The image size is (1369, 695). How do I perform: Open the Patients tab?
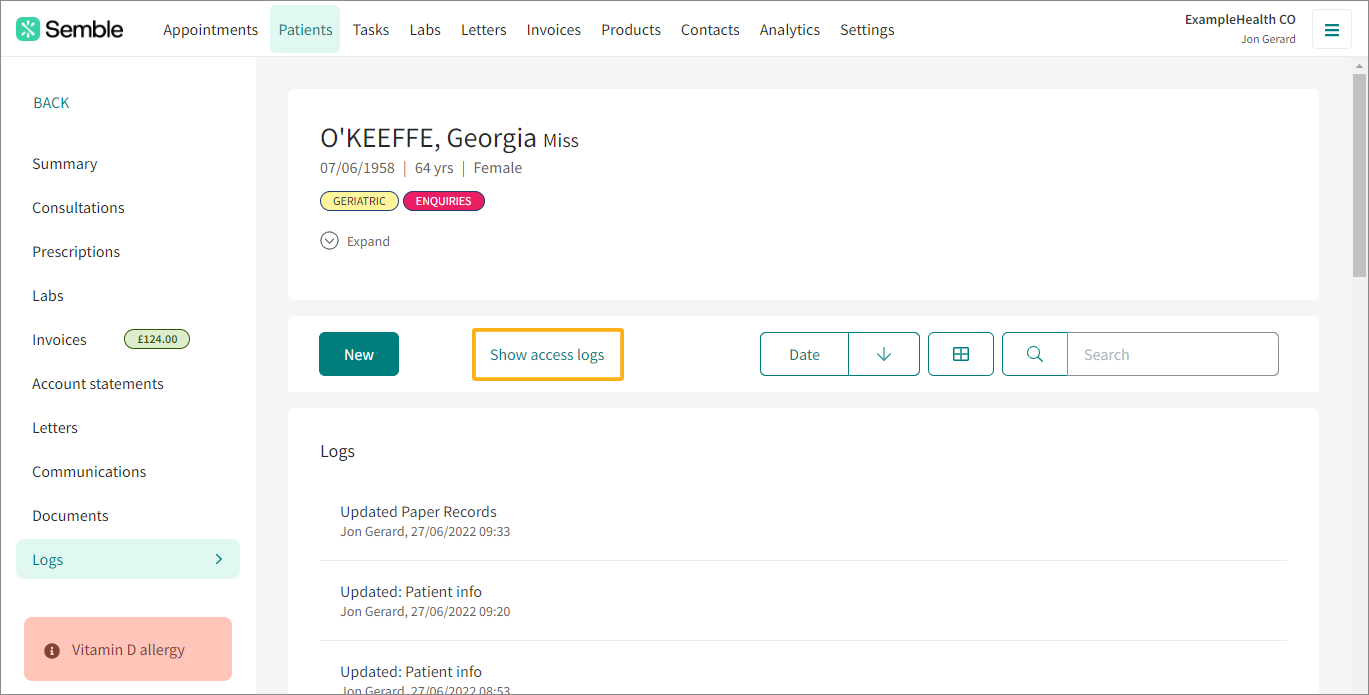coord(305,29)
